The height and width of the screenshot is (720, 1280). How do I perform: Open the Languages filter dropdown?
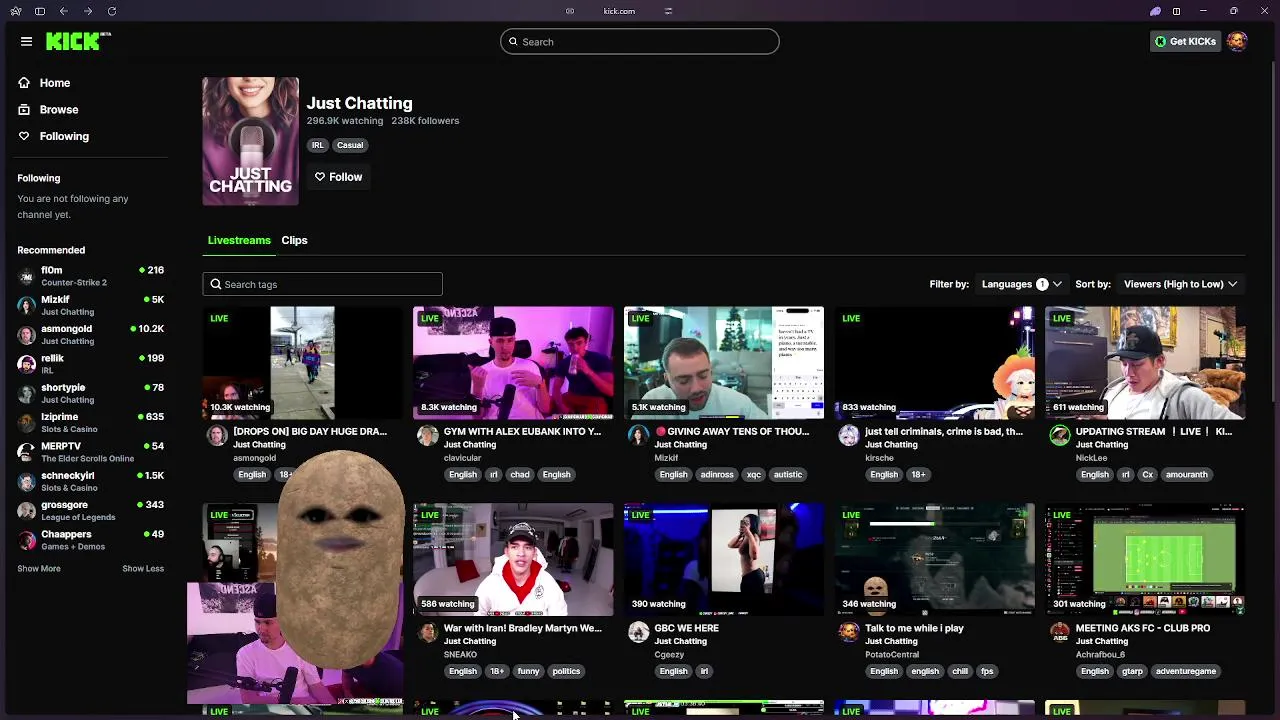pyautogui.click(x=1021, y=284)
